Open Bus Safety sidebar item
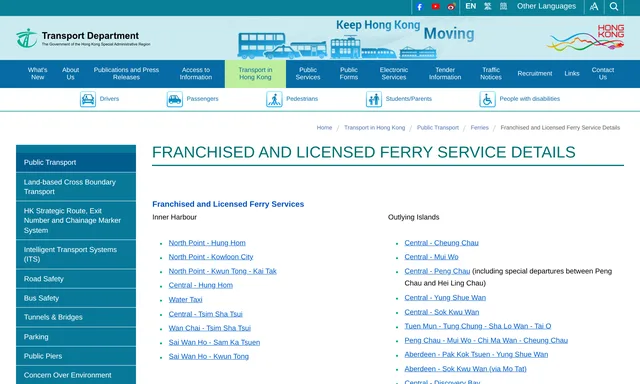Viewport: 640px width, 384px height. coord(76,298)
